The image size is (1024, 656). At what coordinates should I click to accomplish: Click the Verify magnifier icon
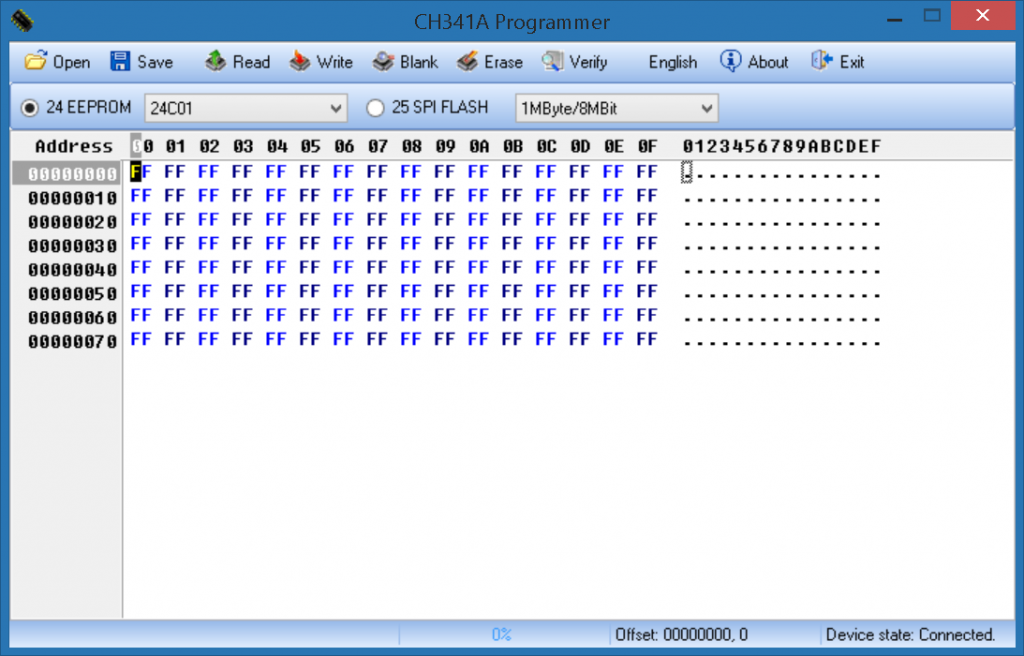coord(552,61)
